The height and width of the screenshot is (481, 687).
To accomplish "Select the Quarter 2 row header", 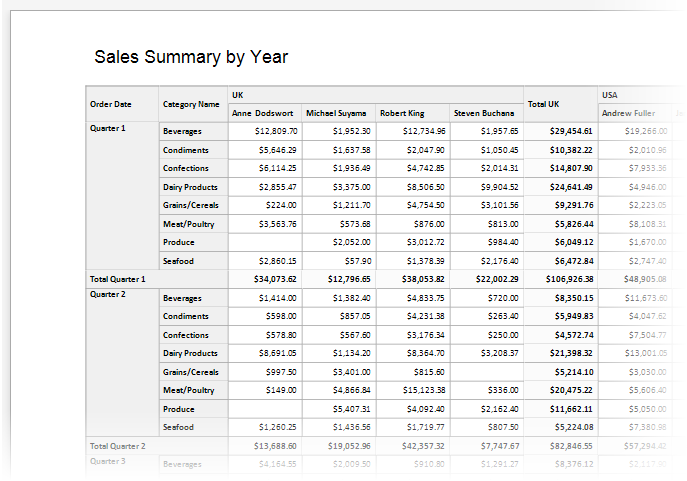I will click(108, 296).
